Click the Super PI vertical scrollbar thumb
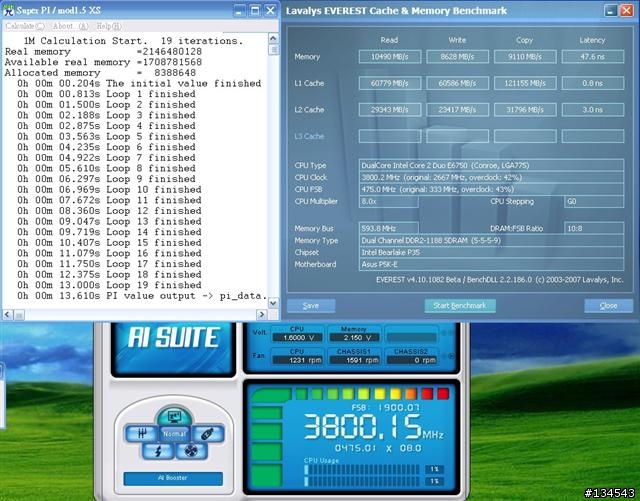 [x=273, y=50]
